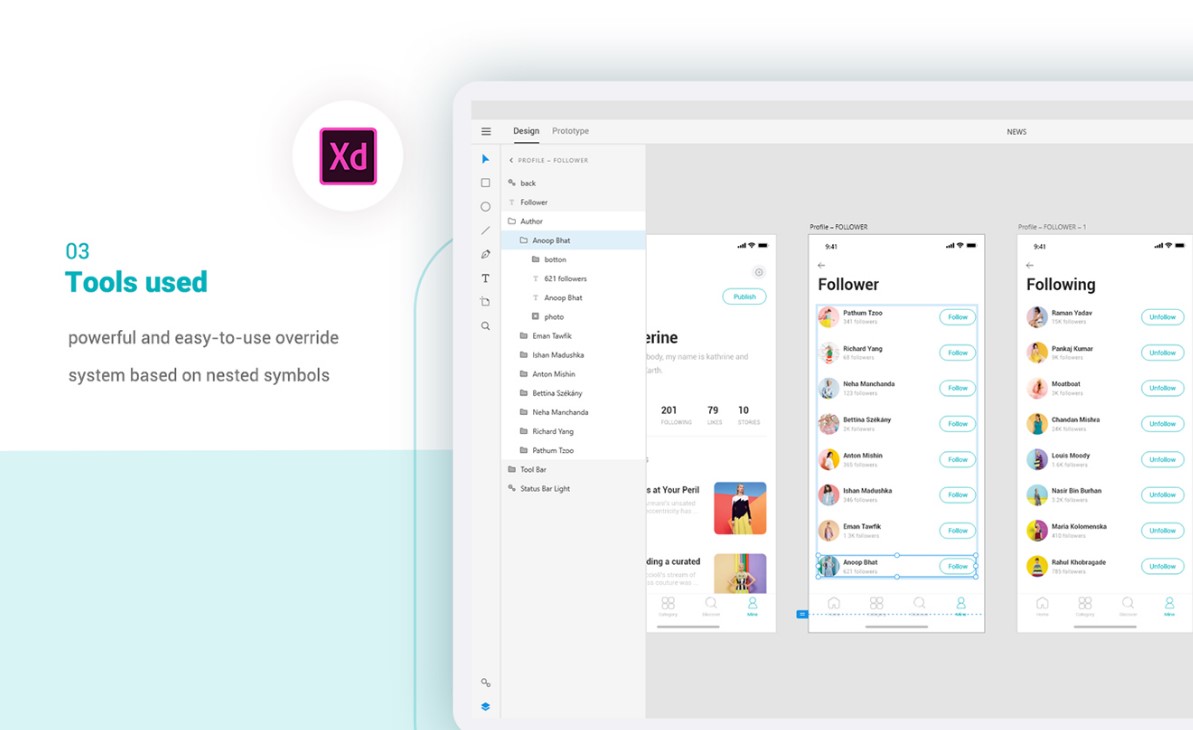Screen dimensions: 1193x730
Task: Click Follow button next to Richard Yang
Action: pos(957,352)
